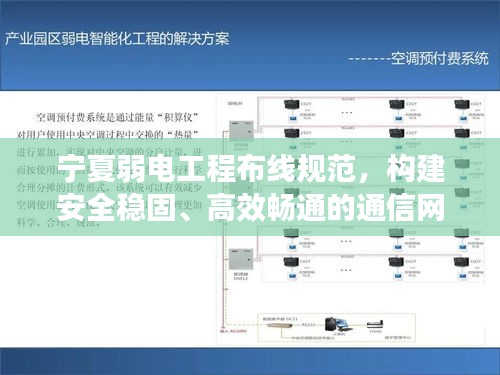Click the top-right black meter device icon

(462, 104)
